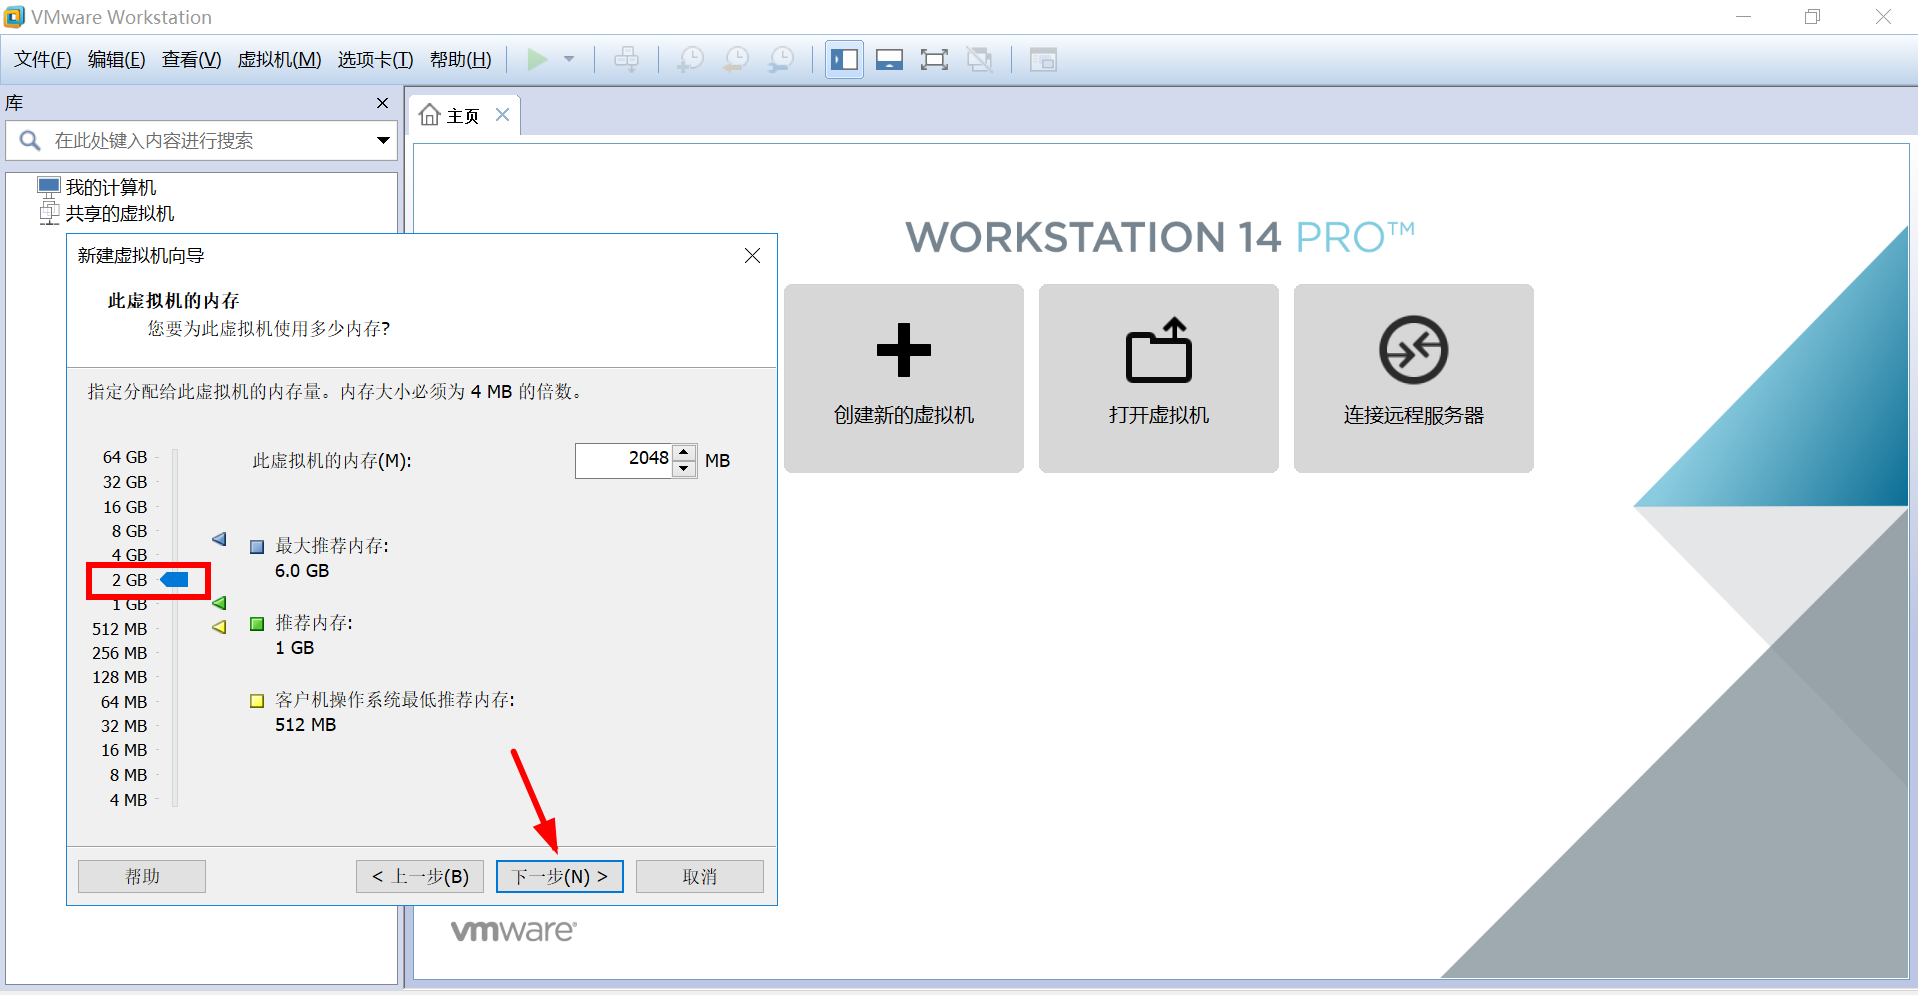Click the 创建新的虚拟机 tile

point(904,378)
